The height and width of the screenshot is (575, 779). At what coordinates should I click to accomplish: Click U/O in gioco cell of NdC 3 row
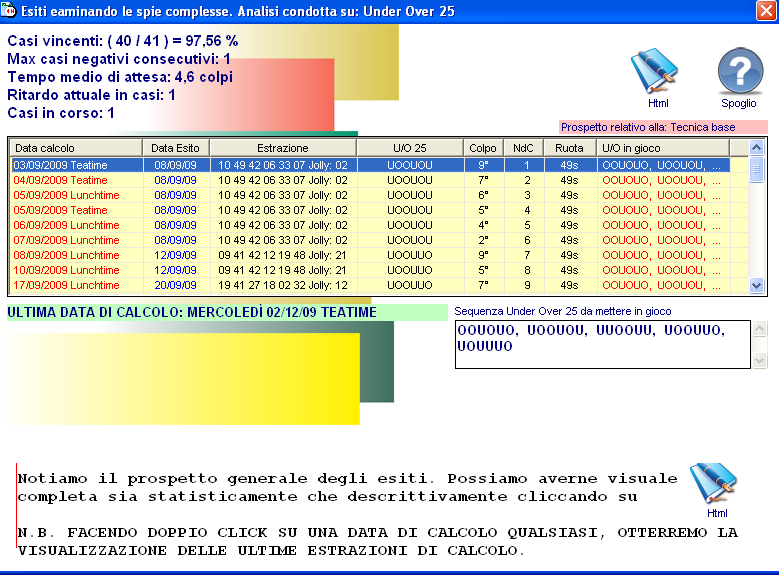[663, 195]
